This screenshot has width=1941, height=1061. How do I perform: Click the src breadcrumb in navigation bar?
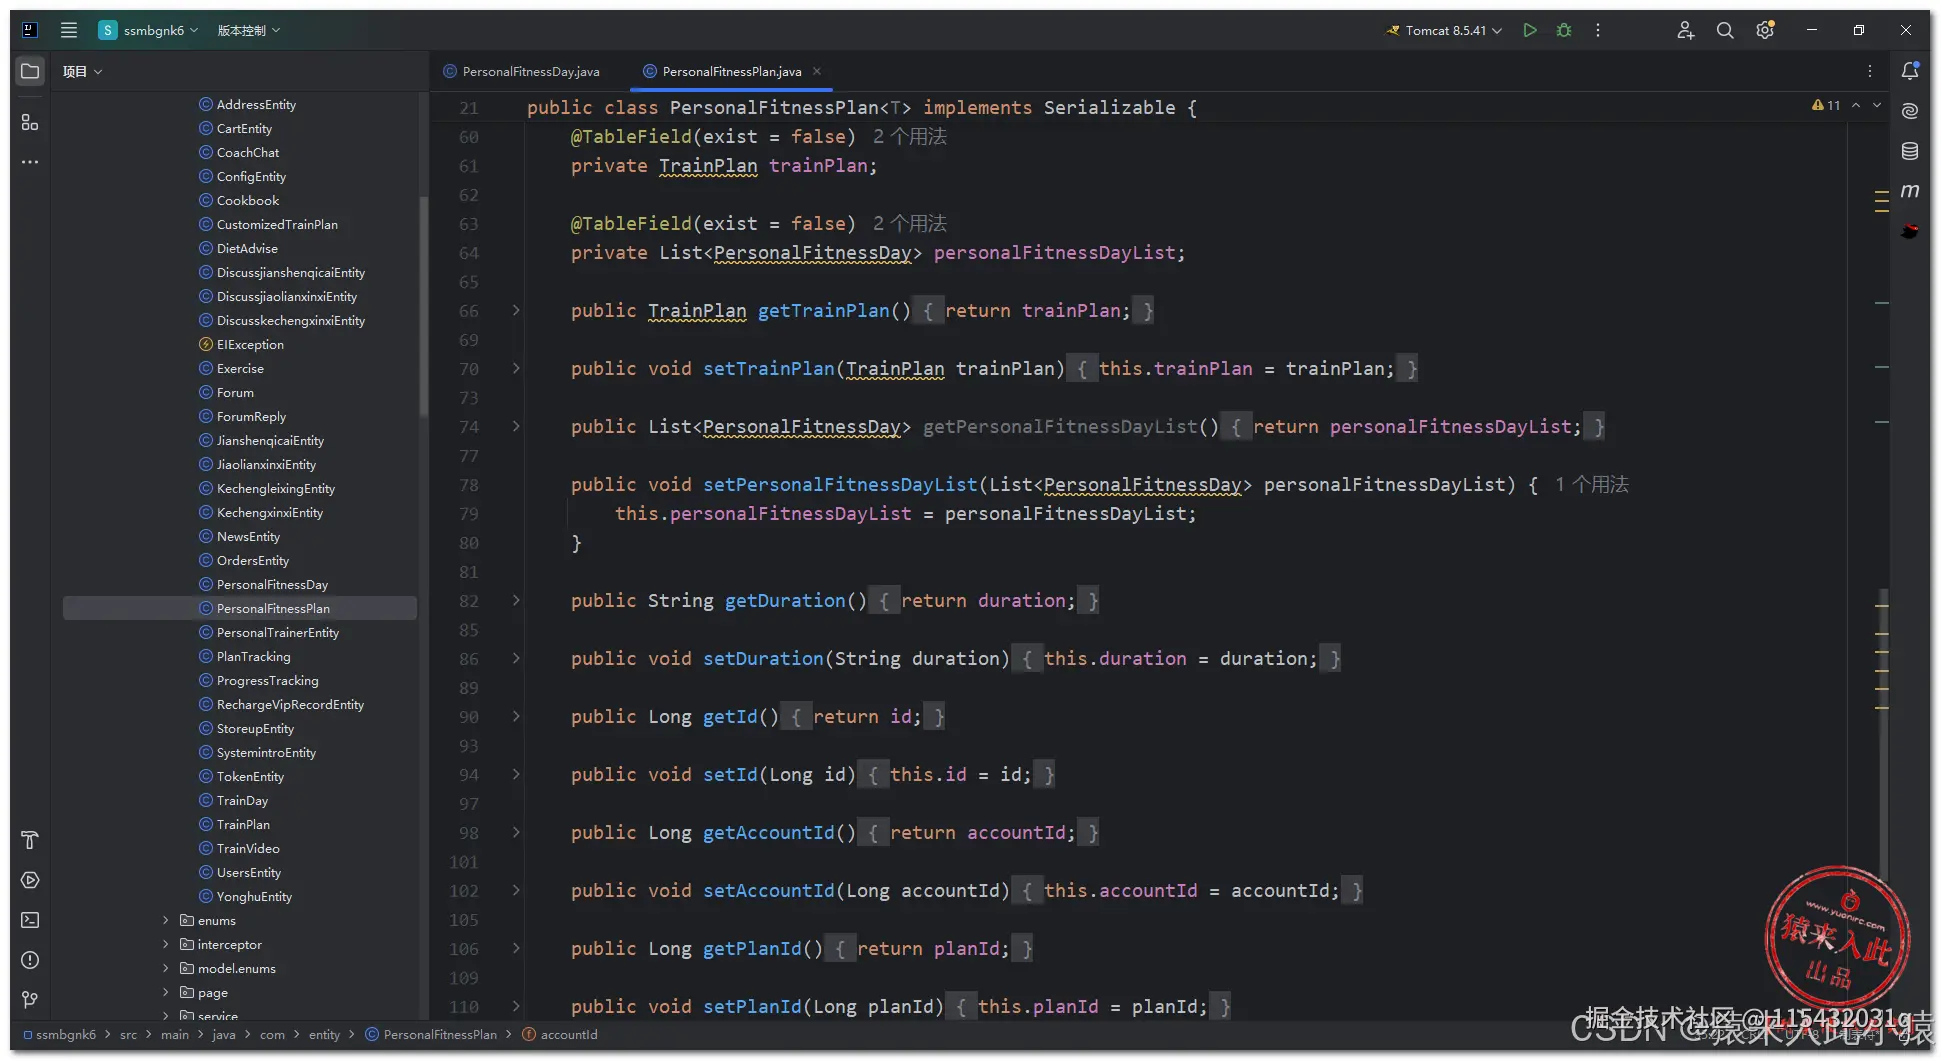[128, 1035]
